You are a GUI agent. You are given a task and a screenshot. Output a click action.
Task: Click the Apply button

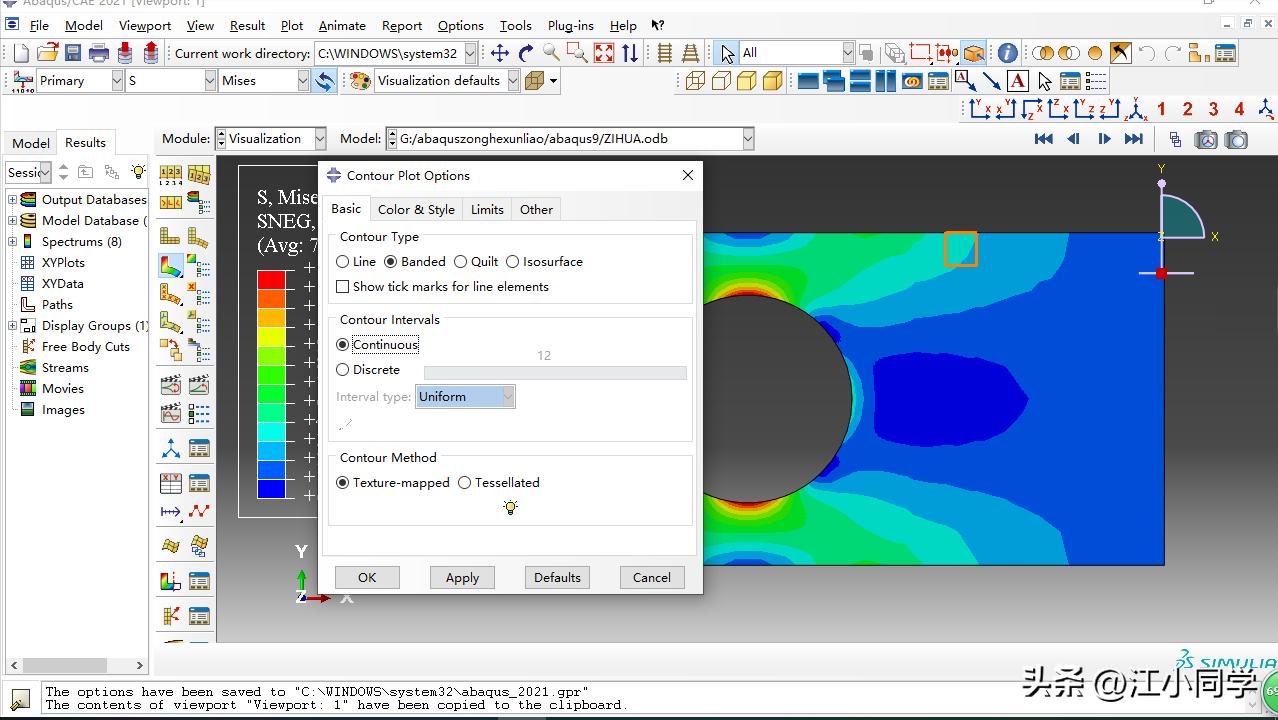[x=462, y=578]
